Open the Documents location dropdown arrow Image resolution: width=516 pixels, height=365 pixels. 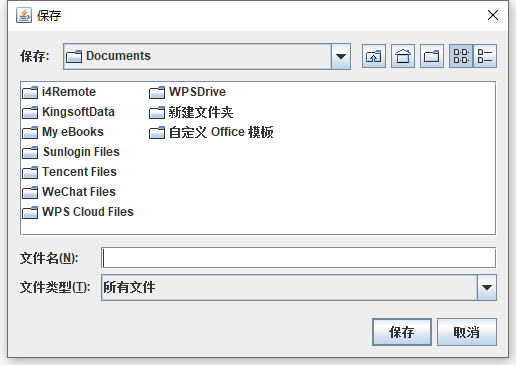point(341,56)
